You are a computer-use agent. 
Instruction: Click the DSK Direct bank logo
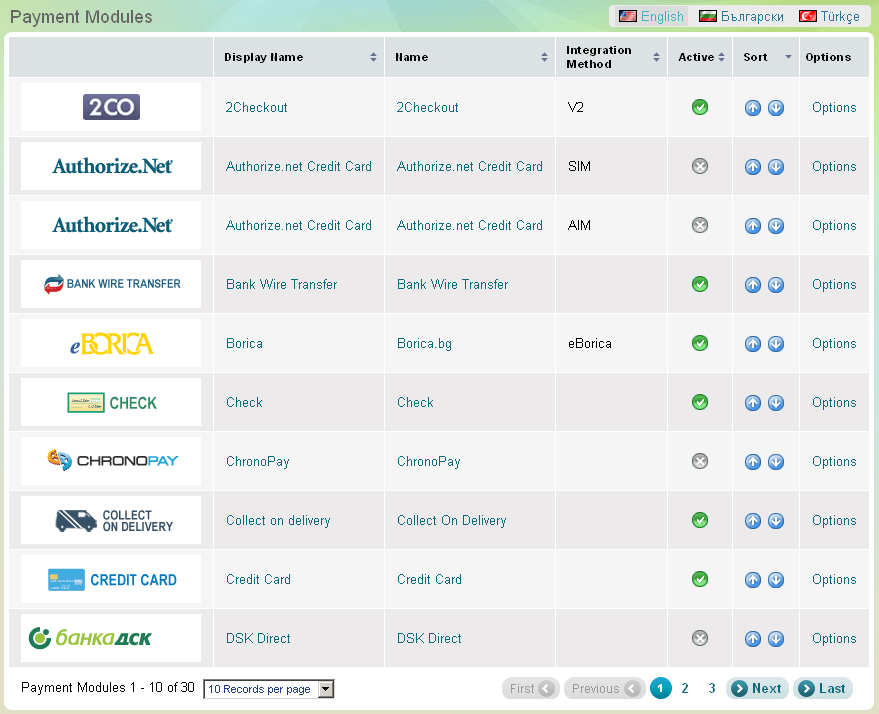click(110, 638)
